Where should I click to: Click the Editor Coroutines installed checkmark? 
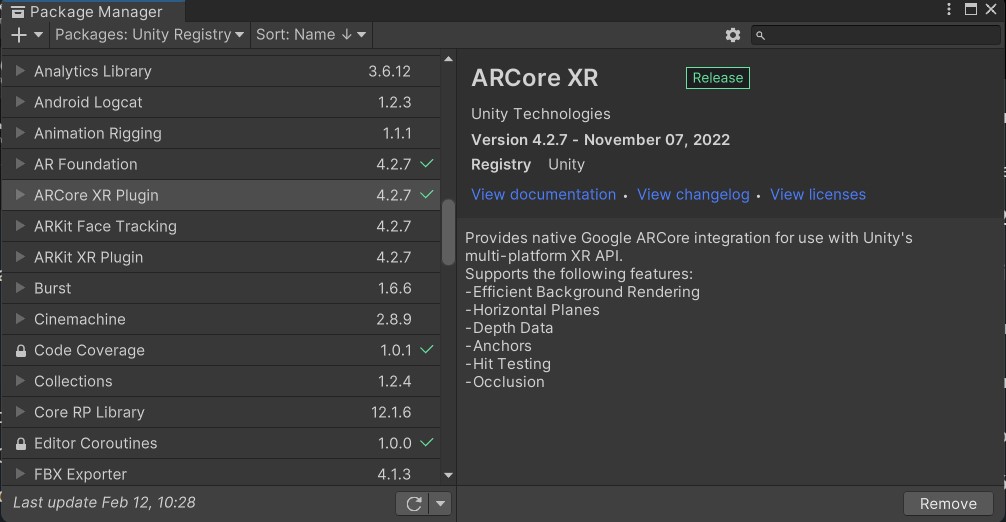point(427,442)
